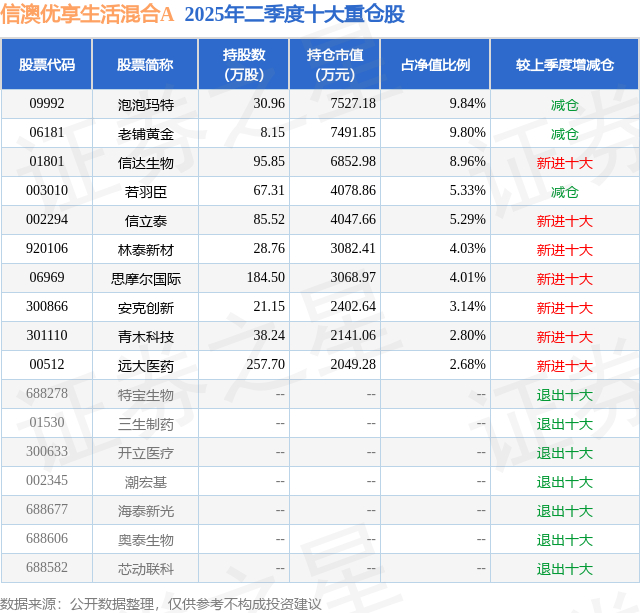Click 新进十大 in the 信达生物 row
Image resolution: width=640 pixels, height=613 pixels.
(564, 163)
